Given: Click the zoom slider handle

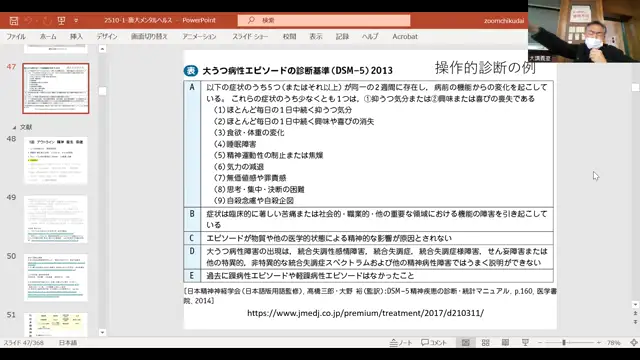Looking at the screenshot, I should tap(564, 342).
